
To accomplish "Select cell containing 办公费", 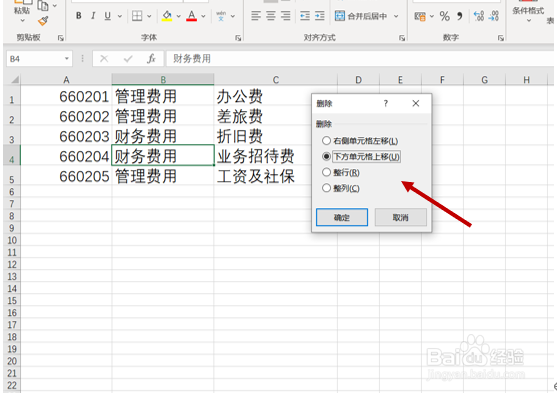I will click(x=276, y=96).
